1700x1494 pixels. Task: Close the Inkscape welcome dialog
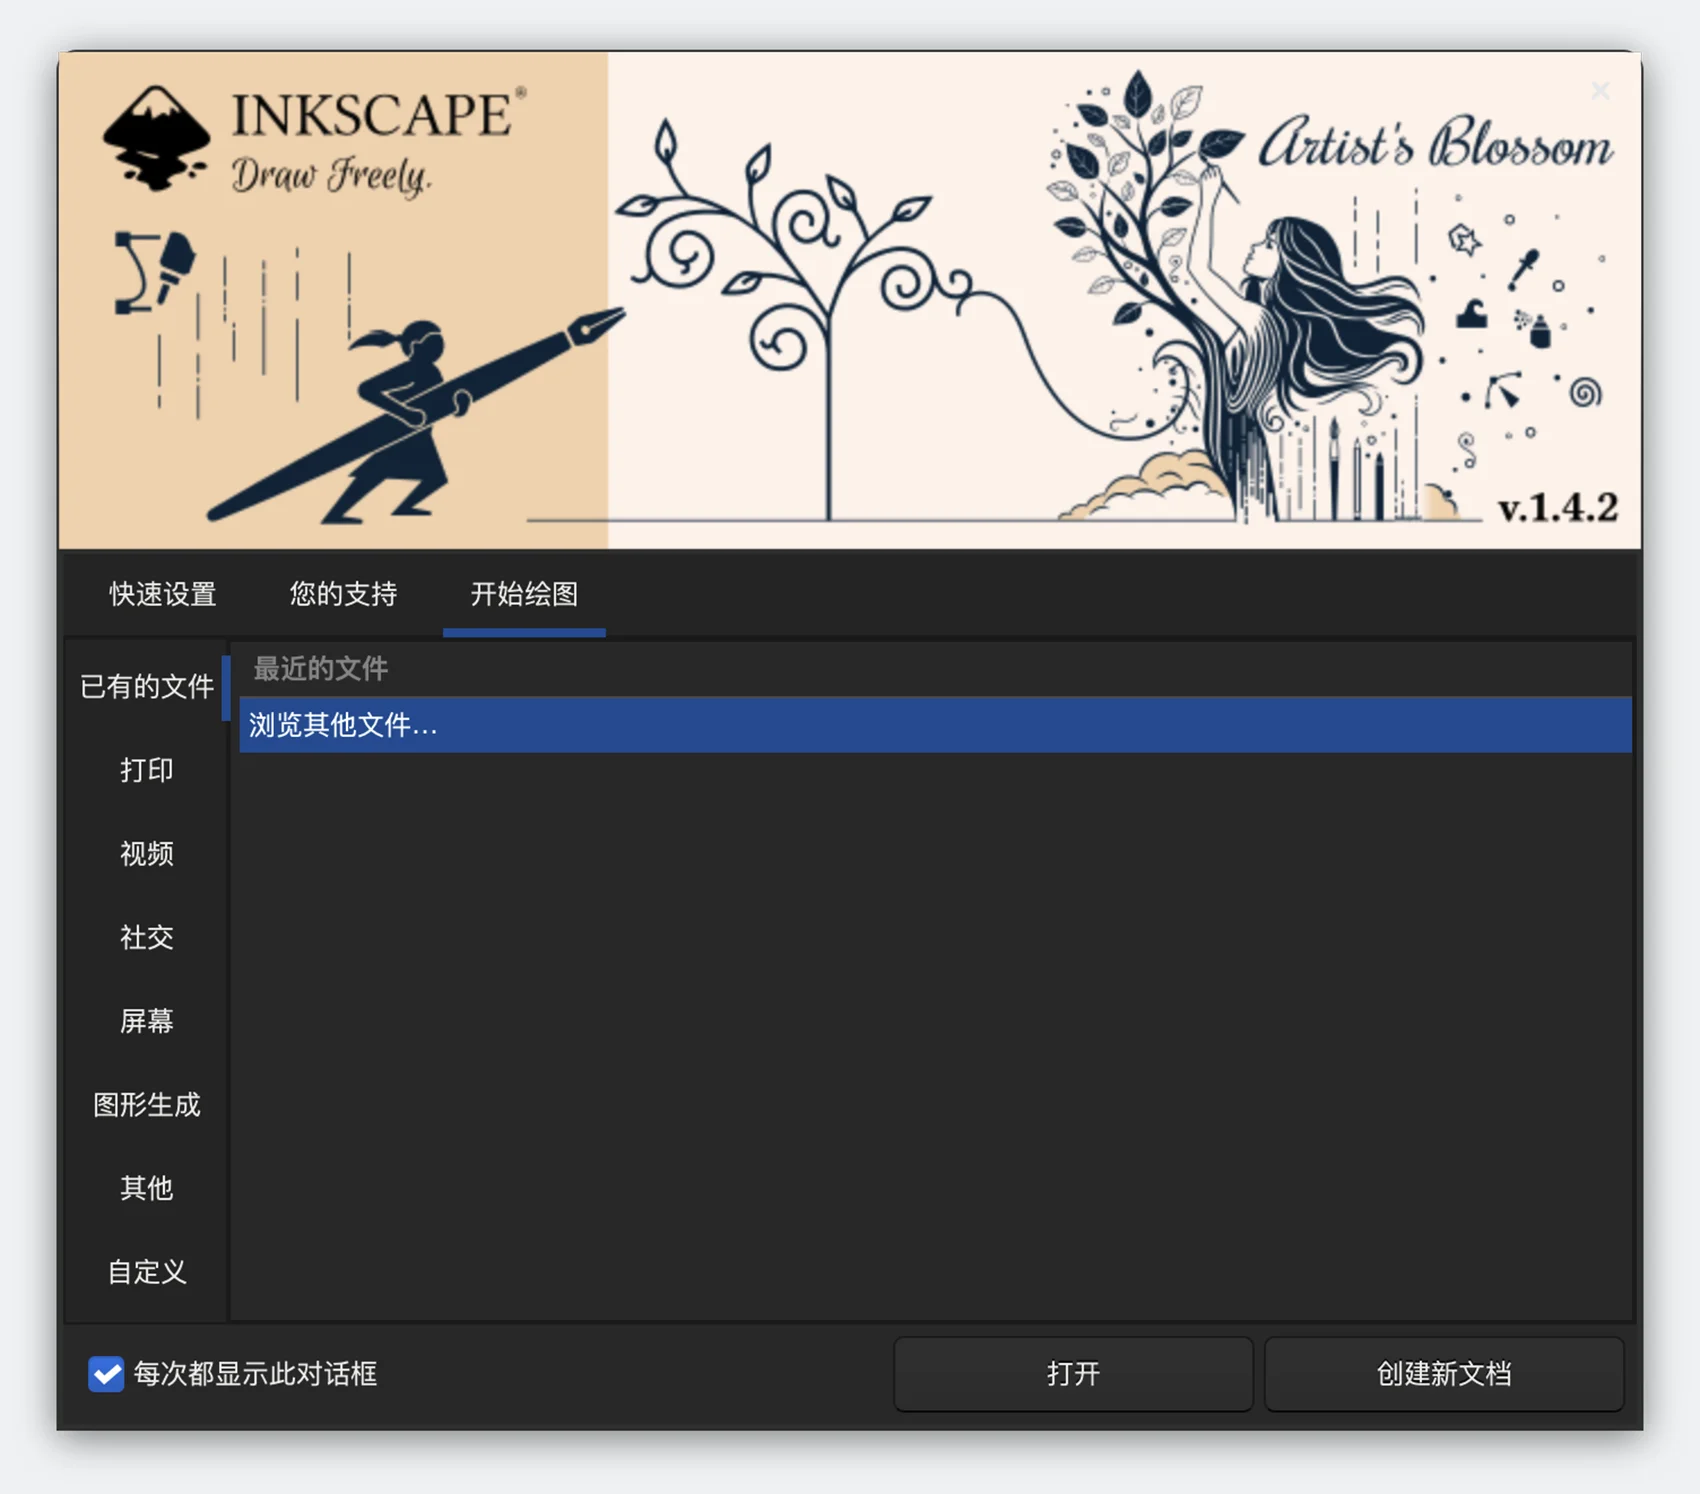pos(1600,91)
